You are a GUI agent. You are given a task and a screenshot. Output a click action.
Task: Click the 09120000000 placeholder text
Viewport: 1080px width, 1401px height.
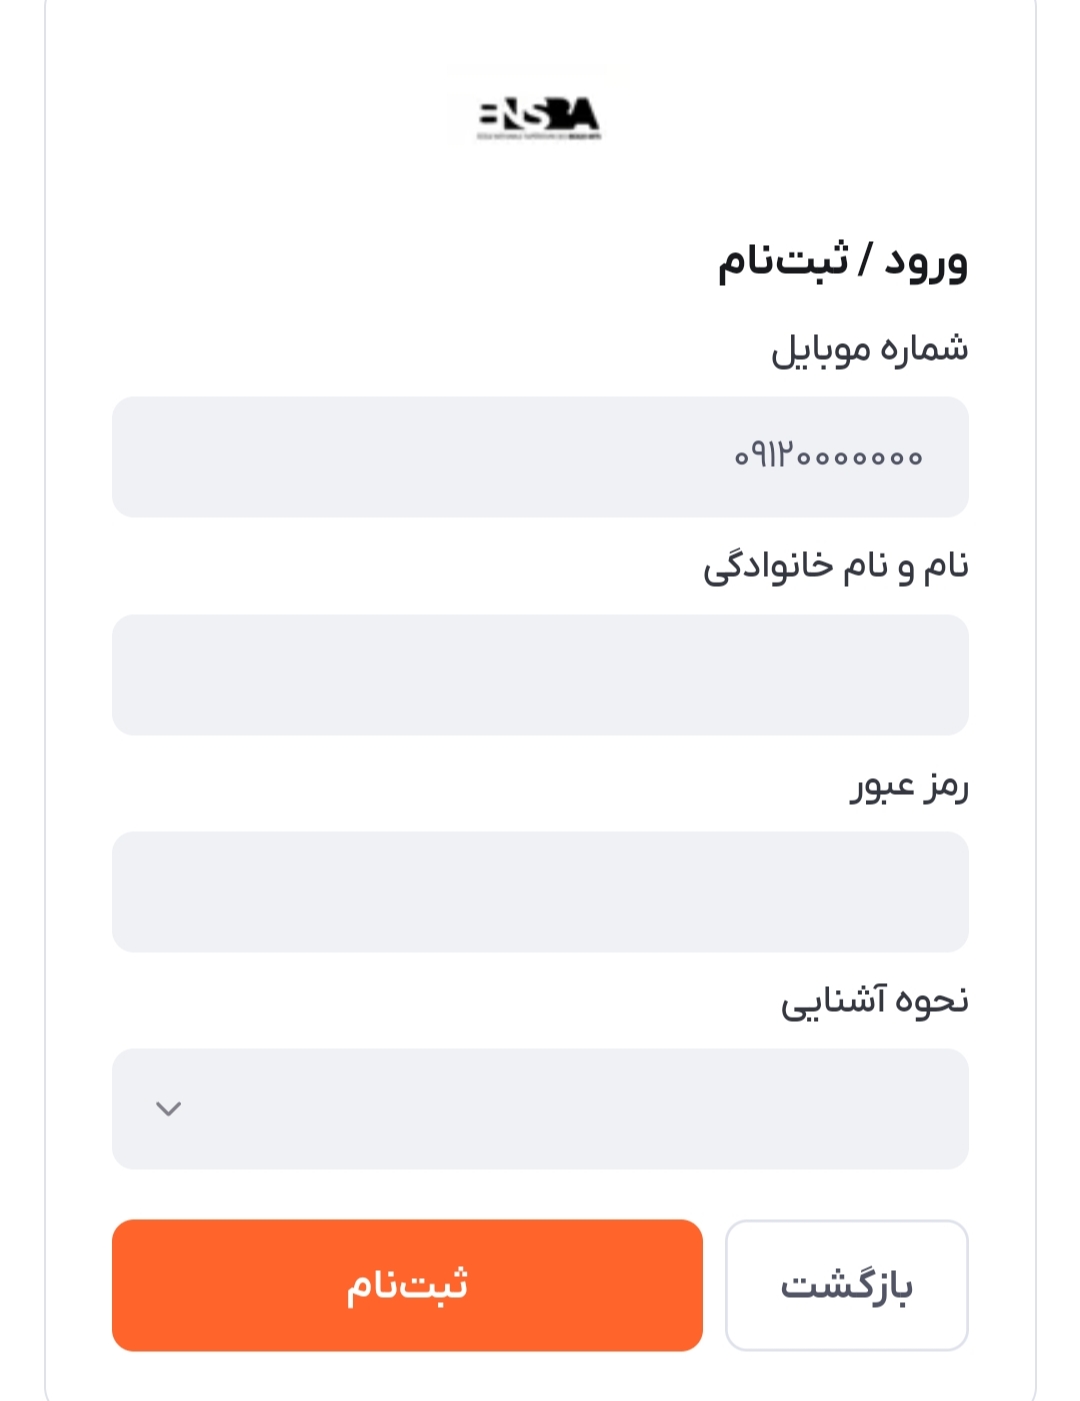[x=828, y=457]
